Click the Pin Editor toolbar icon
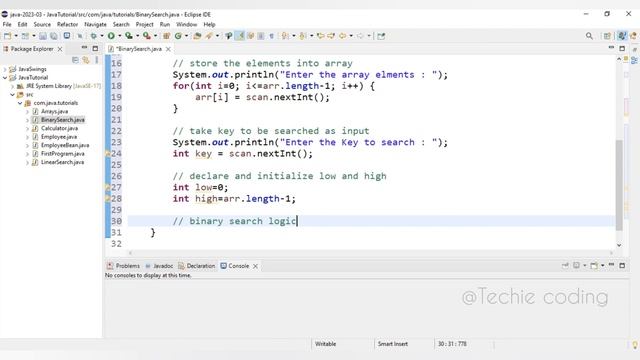Screen dimensions: 640x360 [381, 36]
